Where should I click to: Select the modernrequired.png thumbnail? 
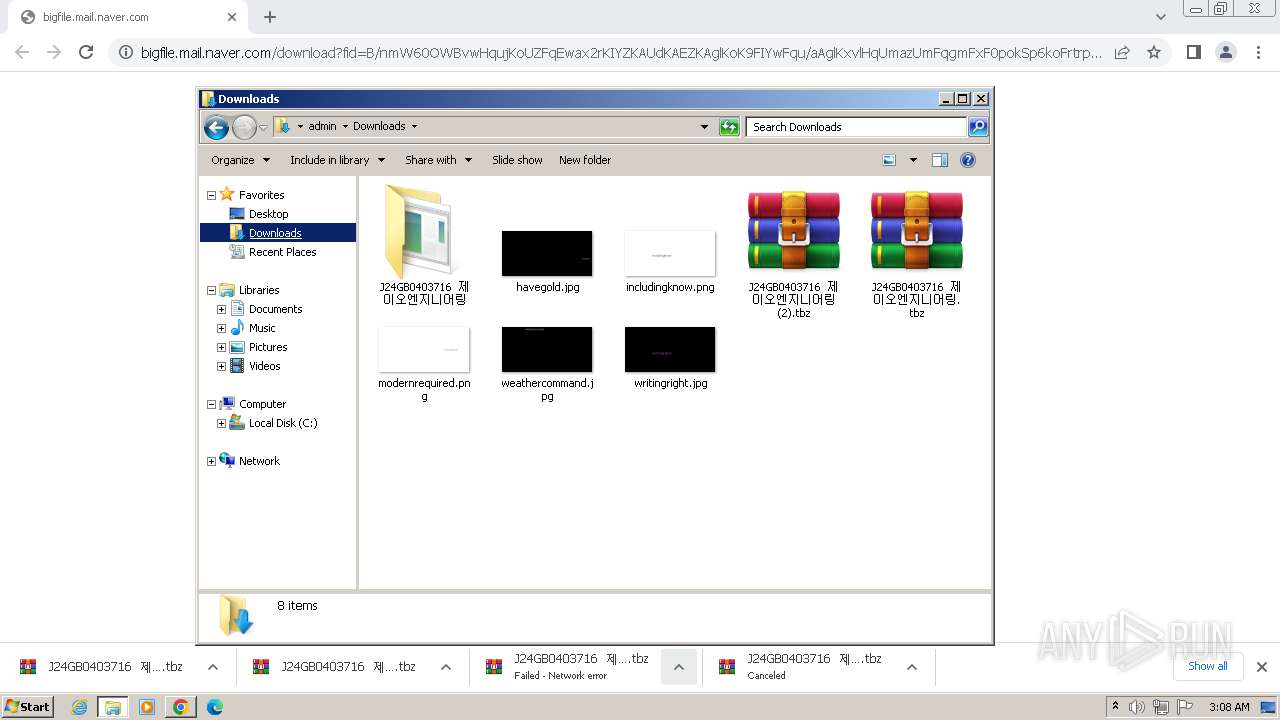pyautogui.click(x=424, y=349)
